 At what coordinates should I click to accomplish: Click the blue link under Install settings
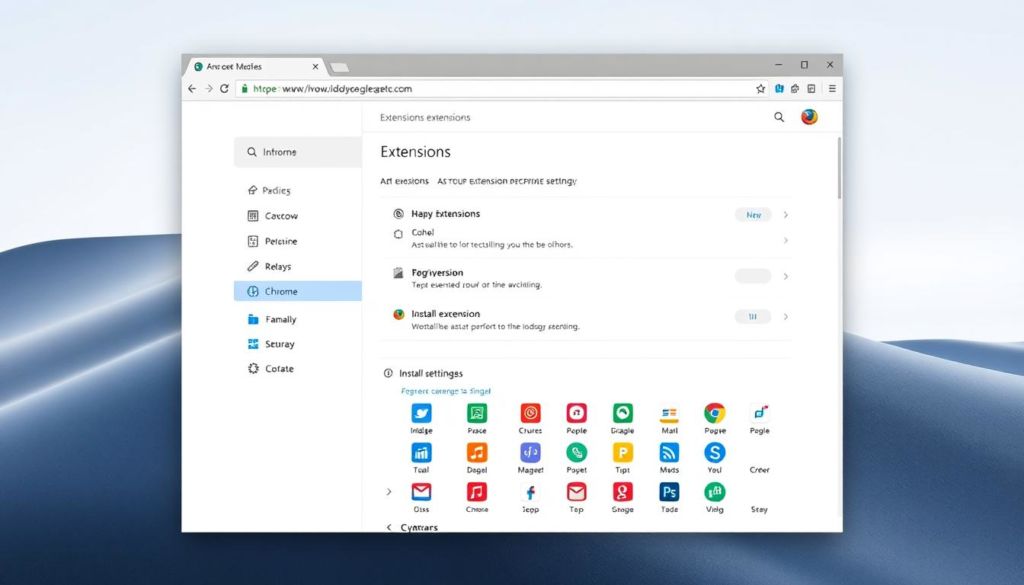tap(445, 391)
